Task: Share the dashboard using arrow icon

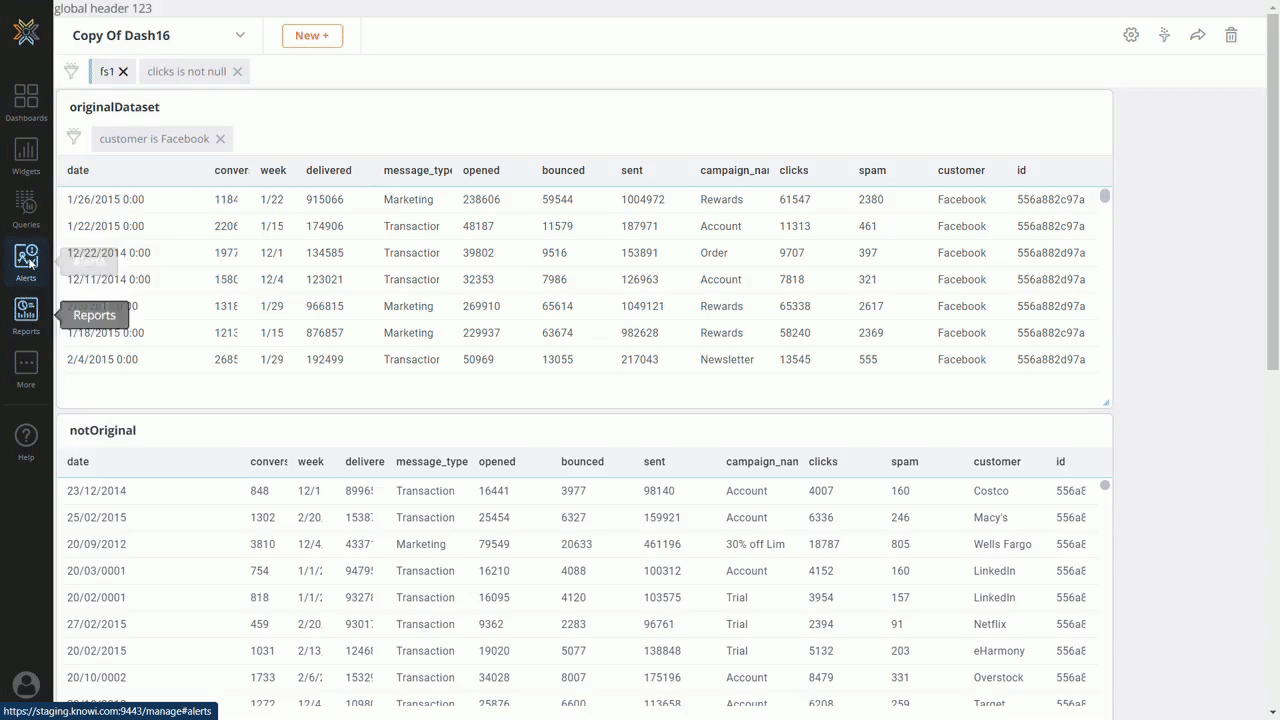Action: pos(1197,35)
